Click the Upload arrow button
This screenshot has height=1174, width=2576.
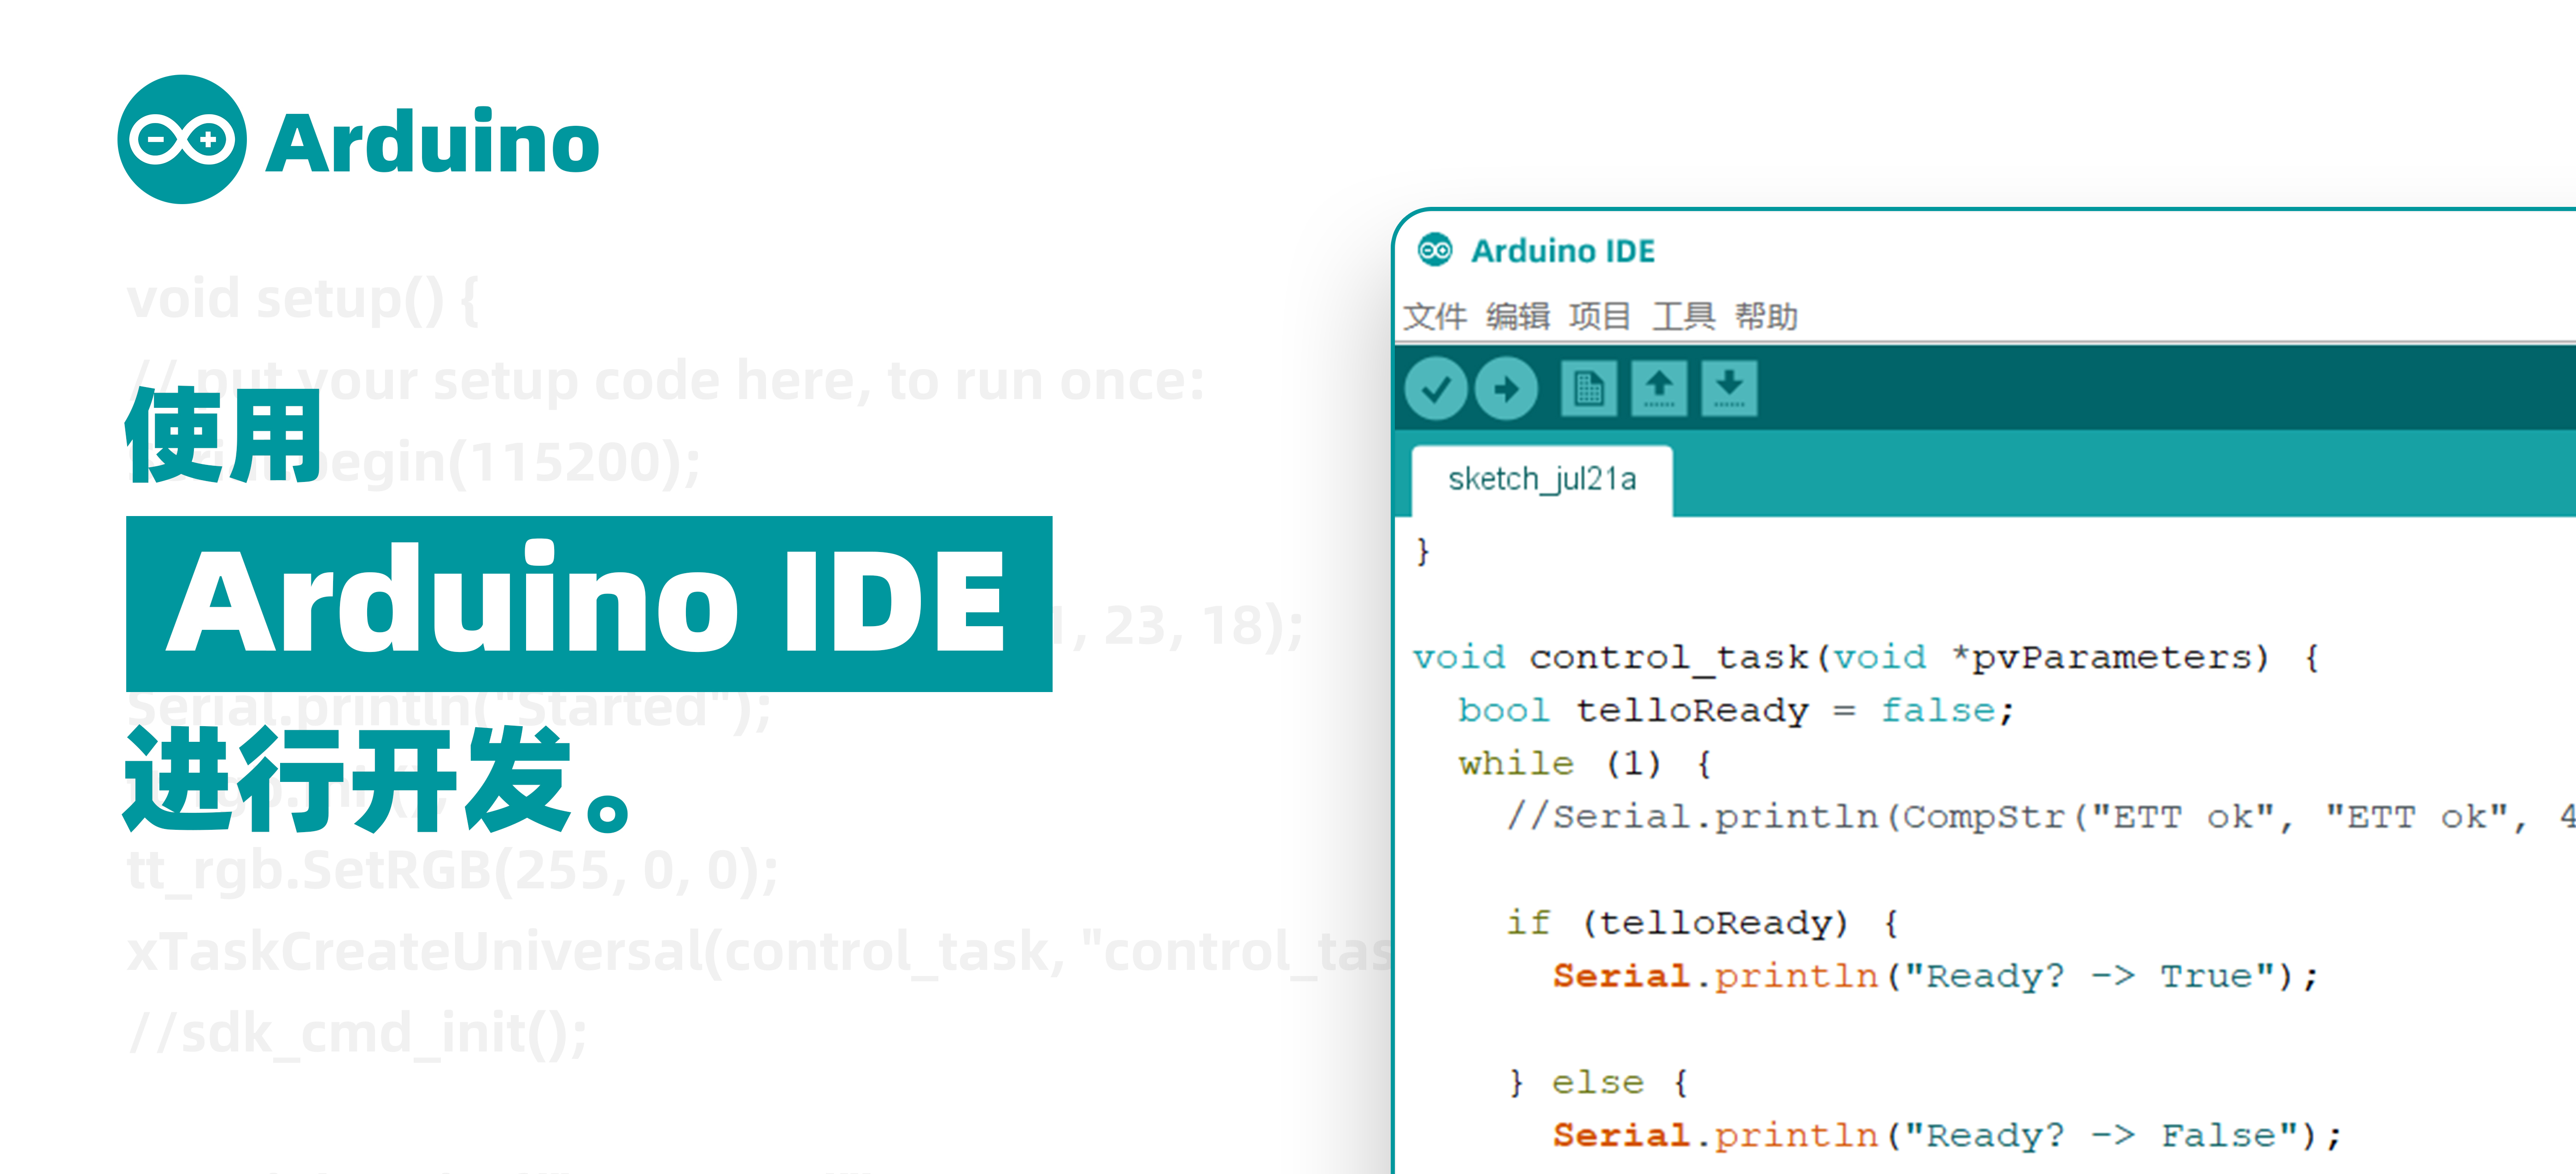pyautogui.click(x=1506, y=388)
